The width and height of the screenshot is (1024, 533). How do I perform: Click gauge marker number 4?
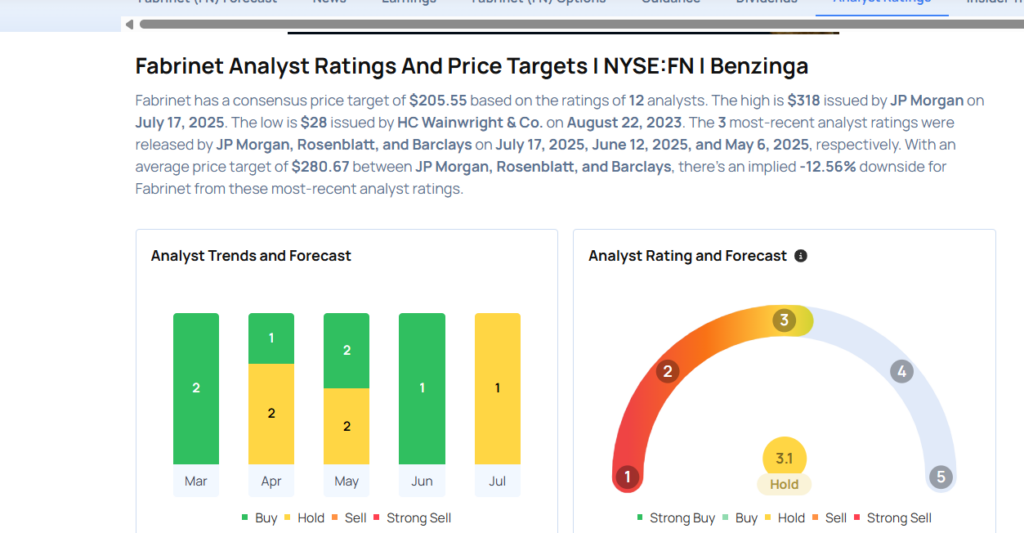click(x=901, y=372)
